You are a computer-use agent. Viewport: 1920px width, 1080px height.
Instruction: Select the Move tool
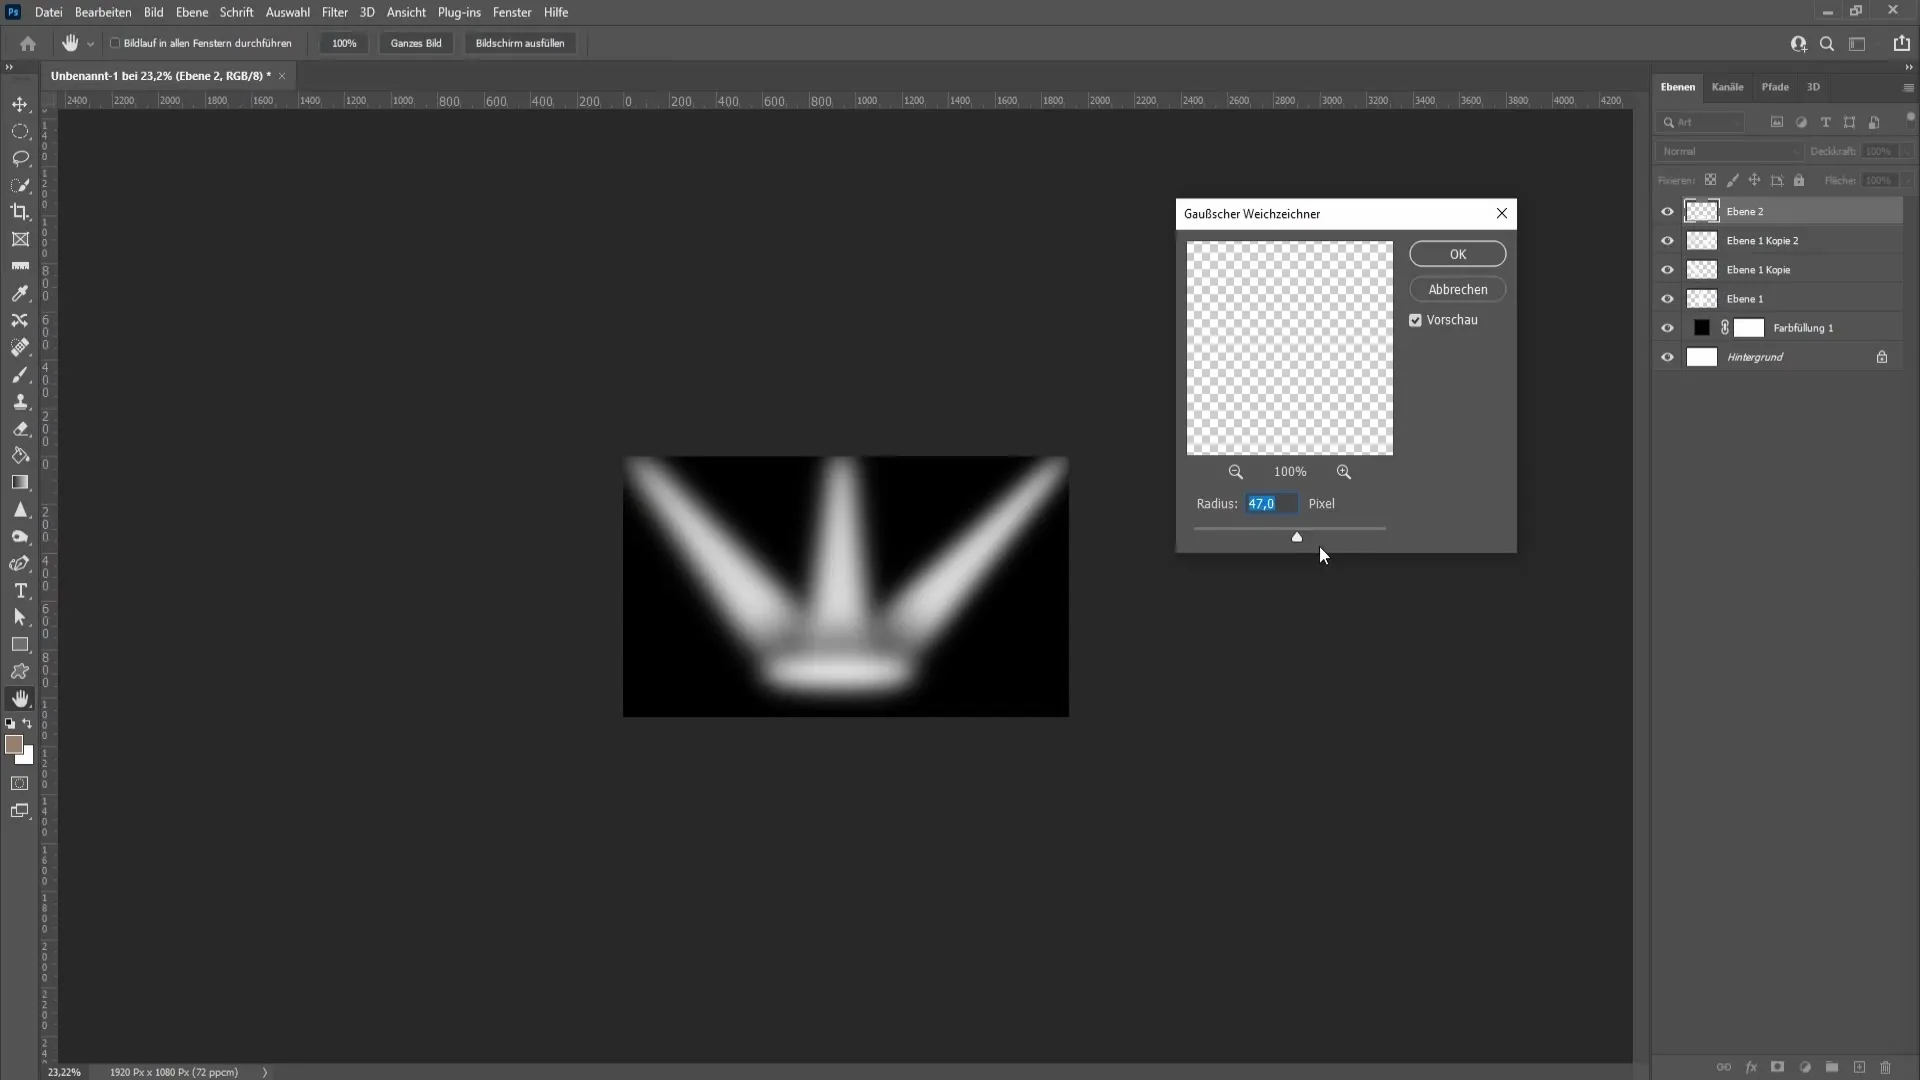point(20,104)
